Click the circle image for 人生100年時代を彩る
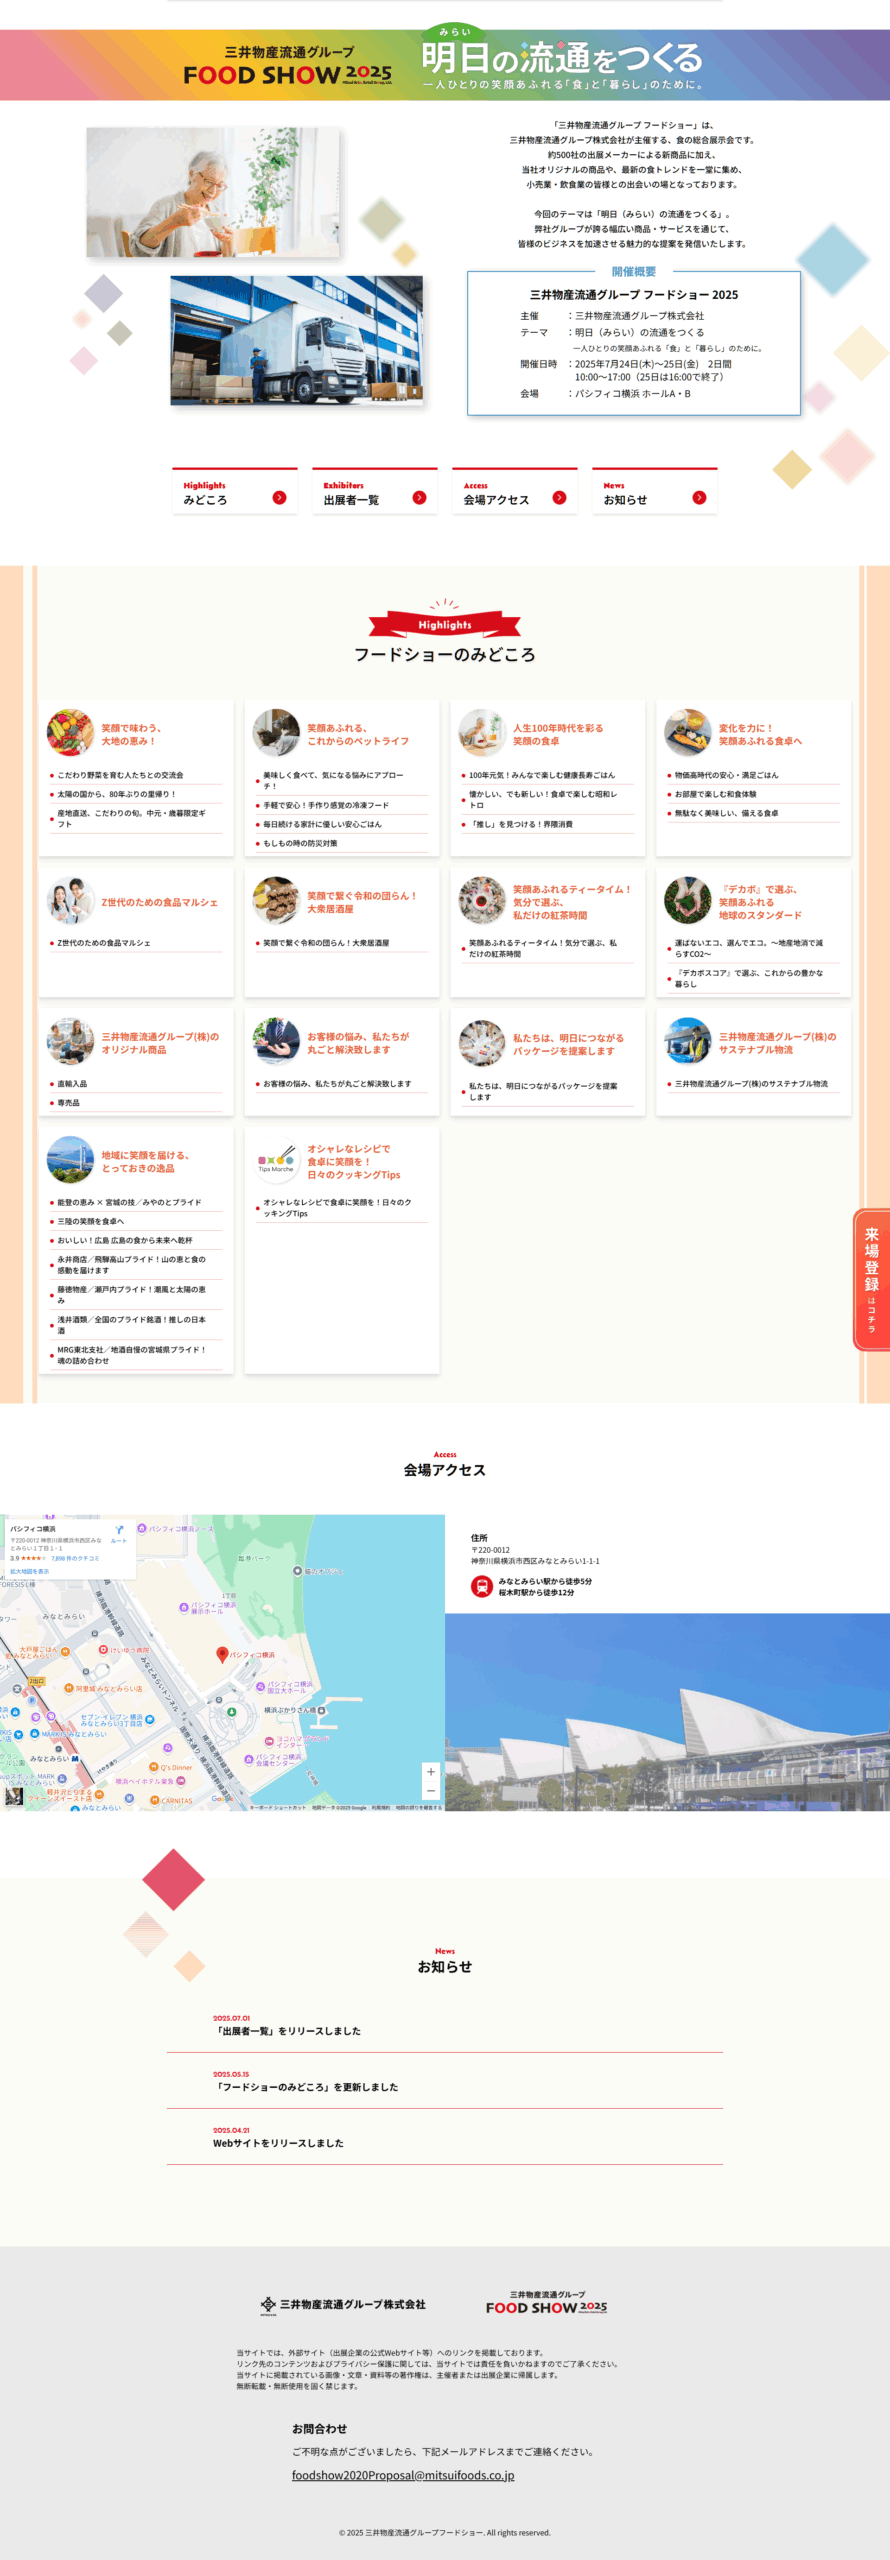The height and width of the screenshot is (2560, 890). coord(482,733)
